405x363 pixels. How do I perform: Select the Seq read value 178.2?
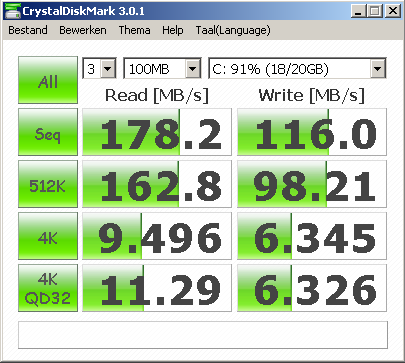click(x=157, y=132)
